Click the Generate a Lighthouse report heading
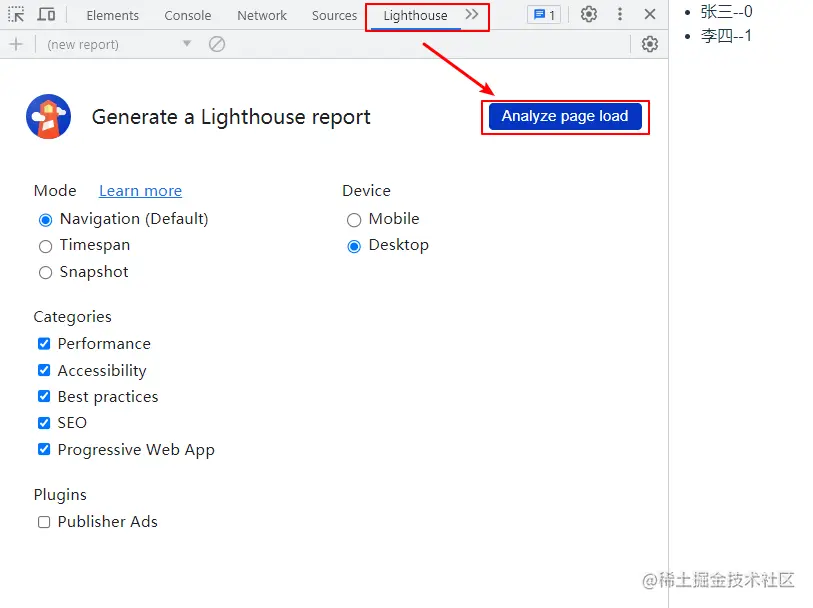This screenshot has height=608, width=813. [x=231, y=117]
